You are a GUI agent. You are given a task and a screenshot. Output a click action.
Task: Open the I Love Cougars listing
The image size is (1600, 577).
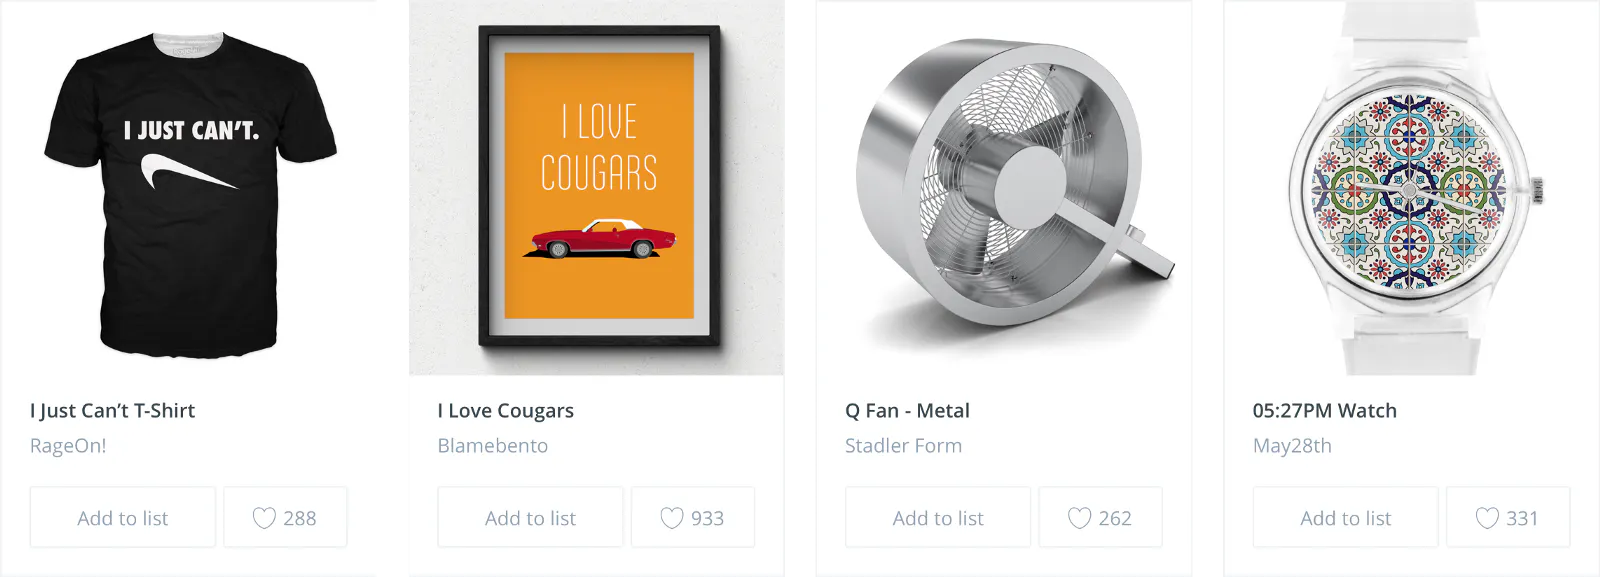click(x=504, y=410)
